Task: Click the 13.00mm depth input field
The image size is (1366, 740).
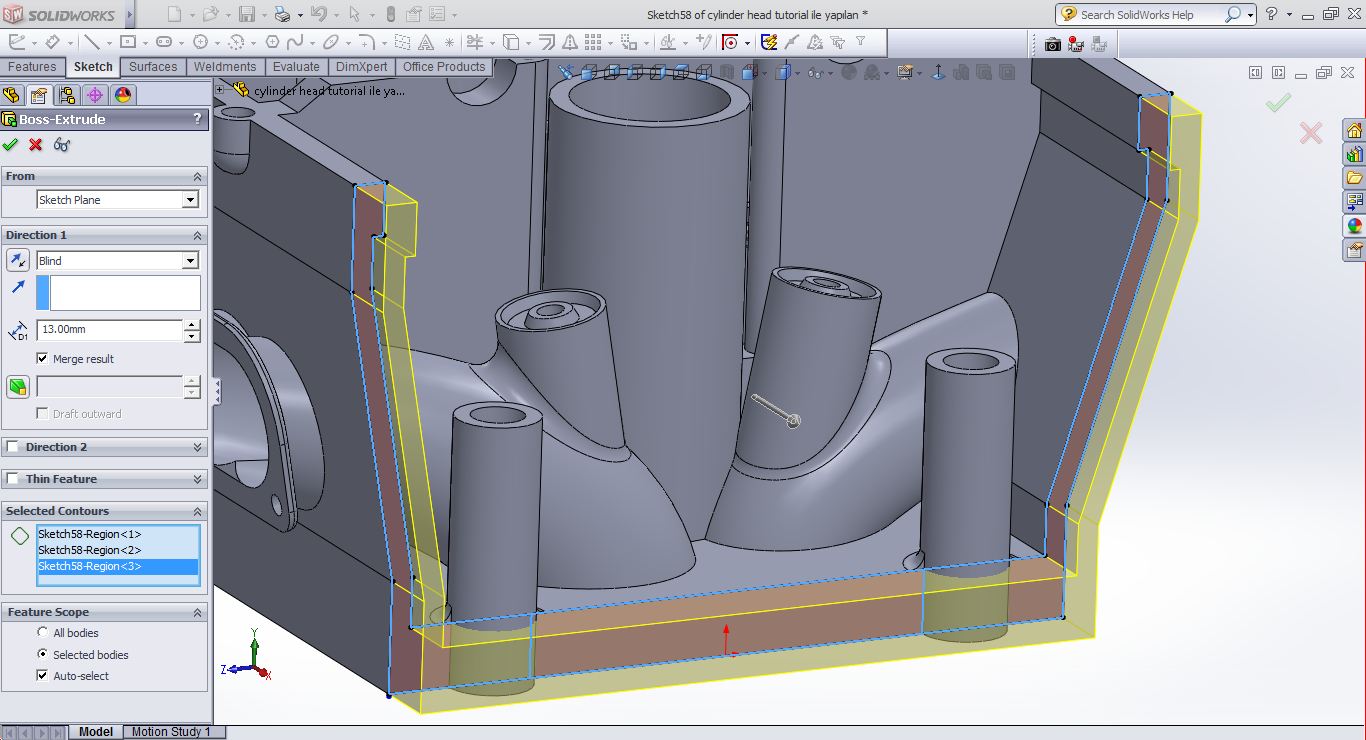Action: pyautogui.click(x=109, y=329)
